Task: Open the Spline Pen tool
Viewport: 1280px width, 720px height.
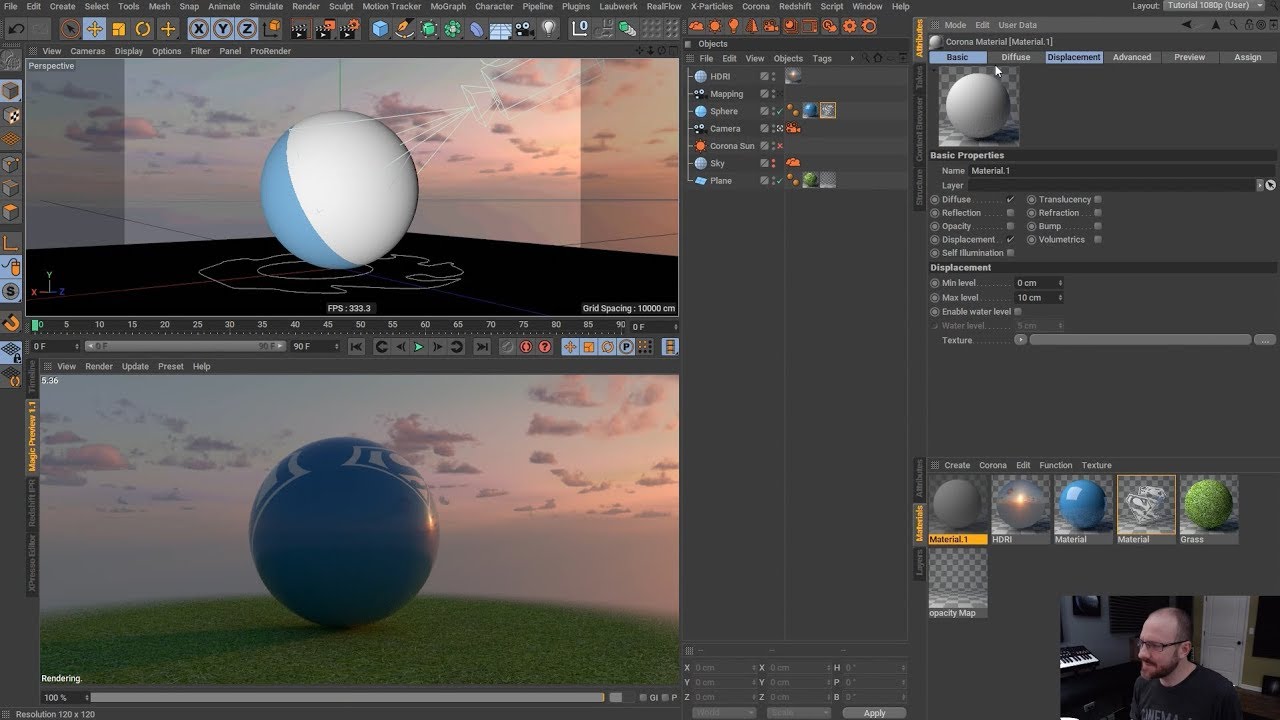Action: [x=404, y=29]
